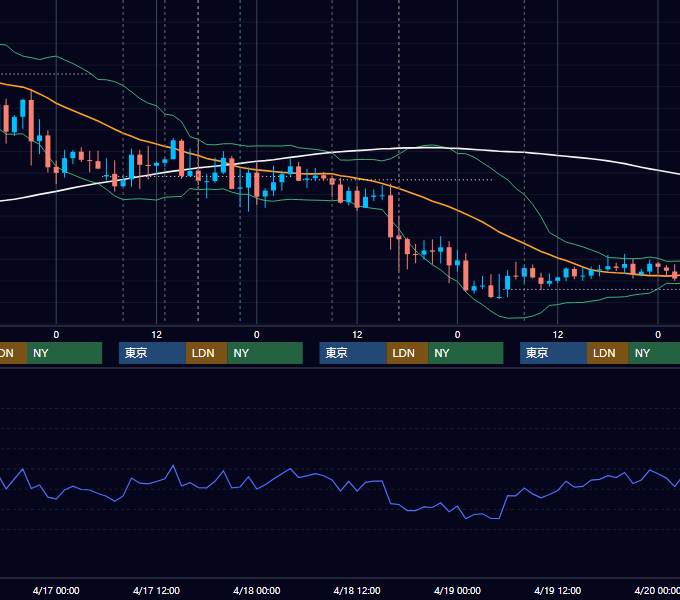Click the 東京 session block for 4/19
This screenshot has height=600, width=680.
pyautogui.click(x=553, y=353)
